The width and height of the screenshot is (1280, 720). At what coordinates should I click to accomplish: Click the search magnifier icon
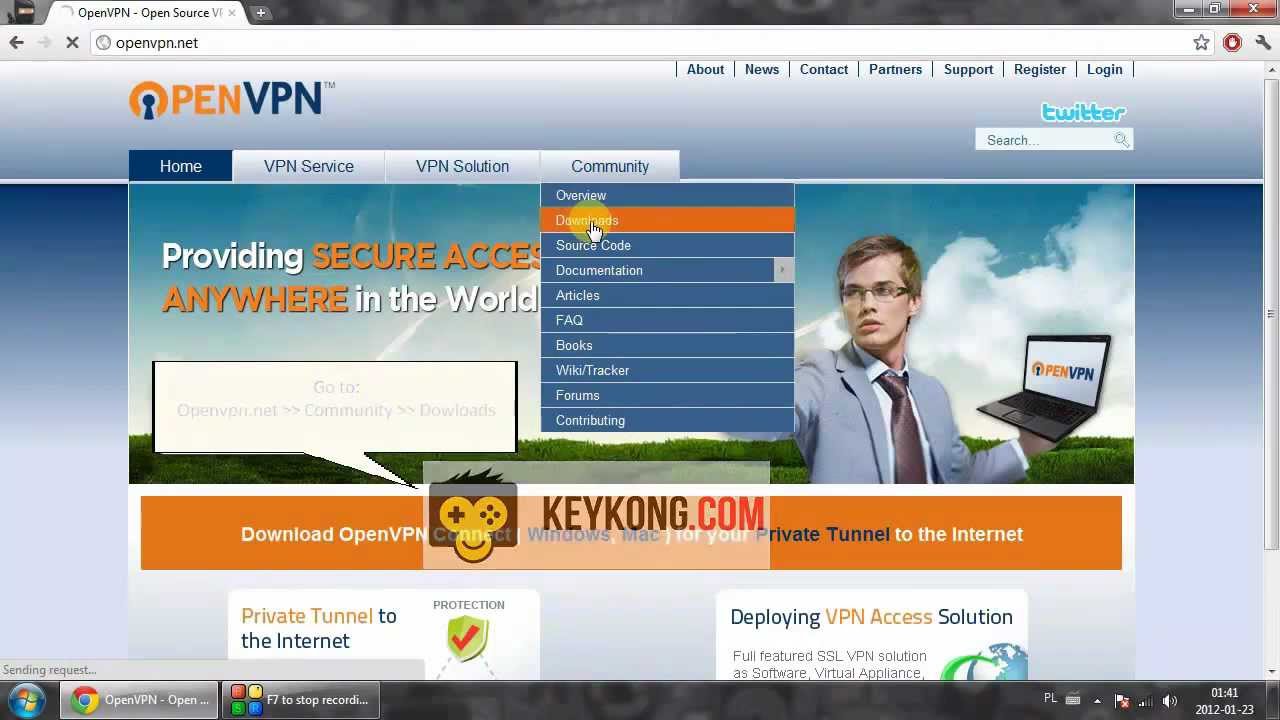(x=1122, y=140)
